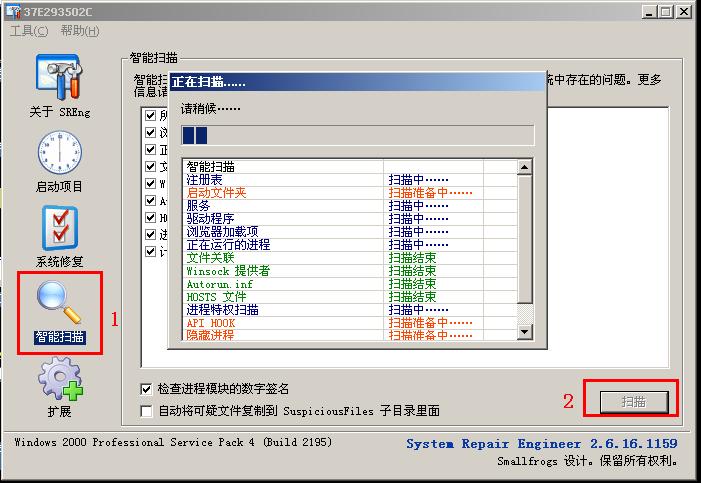
Task: Select the 注册表 row
Action: [x=350, y=180]
